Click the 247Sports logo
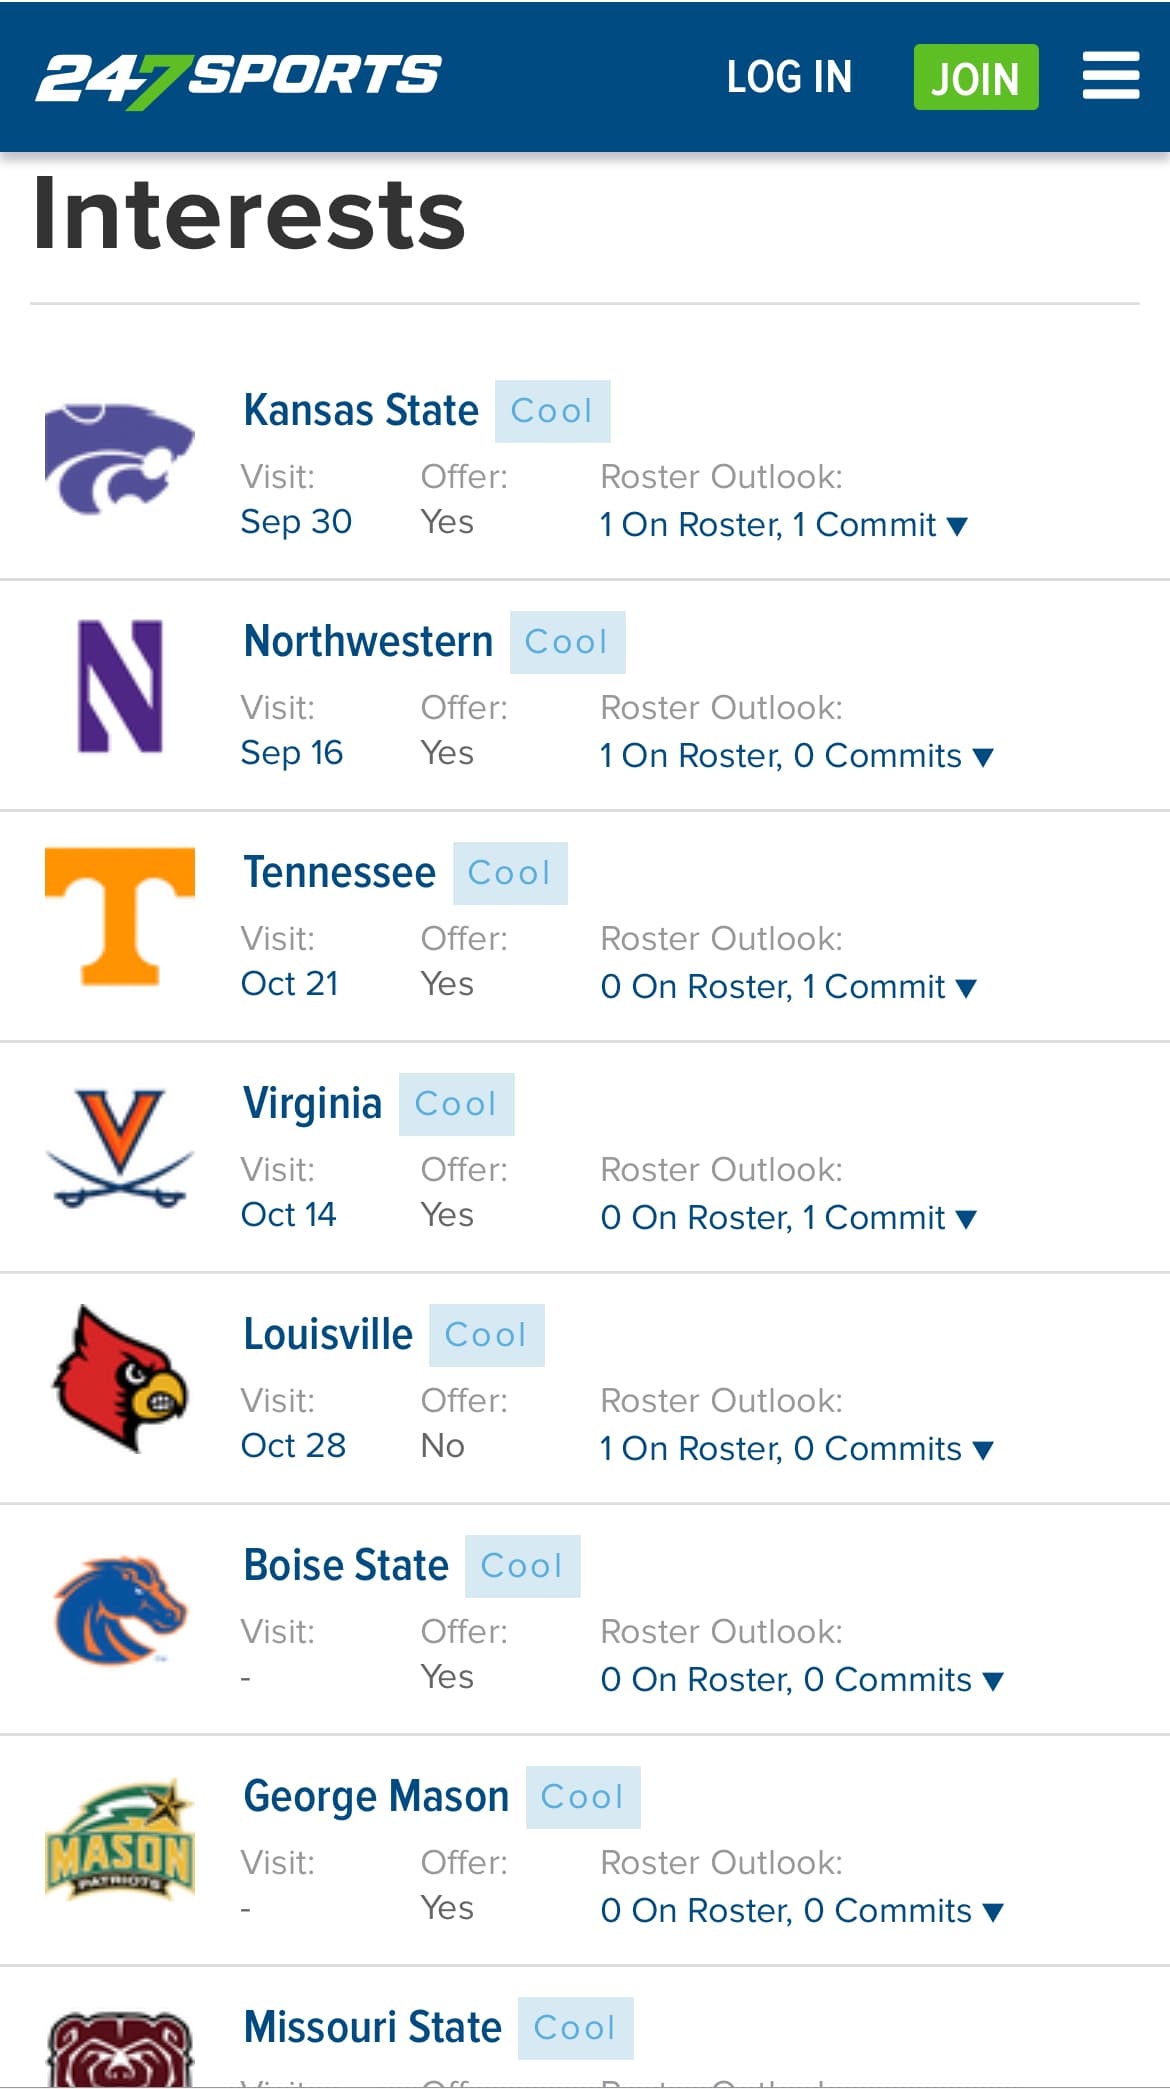 click(x=238, y=78)
